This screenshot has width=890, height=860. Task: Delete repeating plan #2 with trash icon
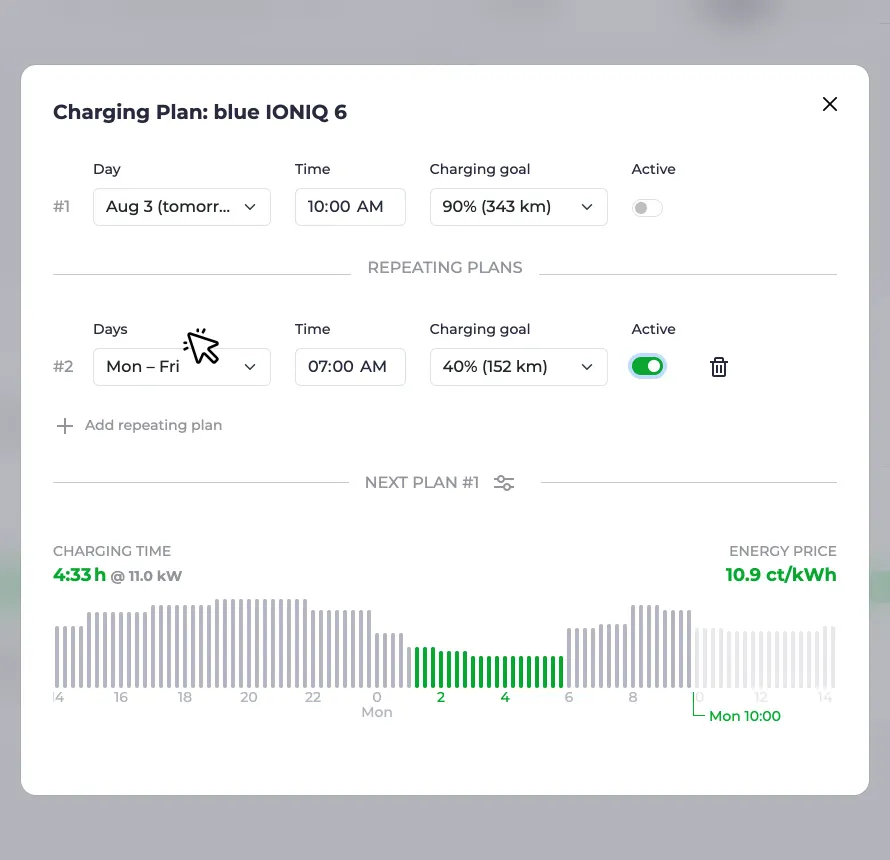coord(719,367)
